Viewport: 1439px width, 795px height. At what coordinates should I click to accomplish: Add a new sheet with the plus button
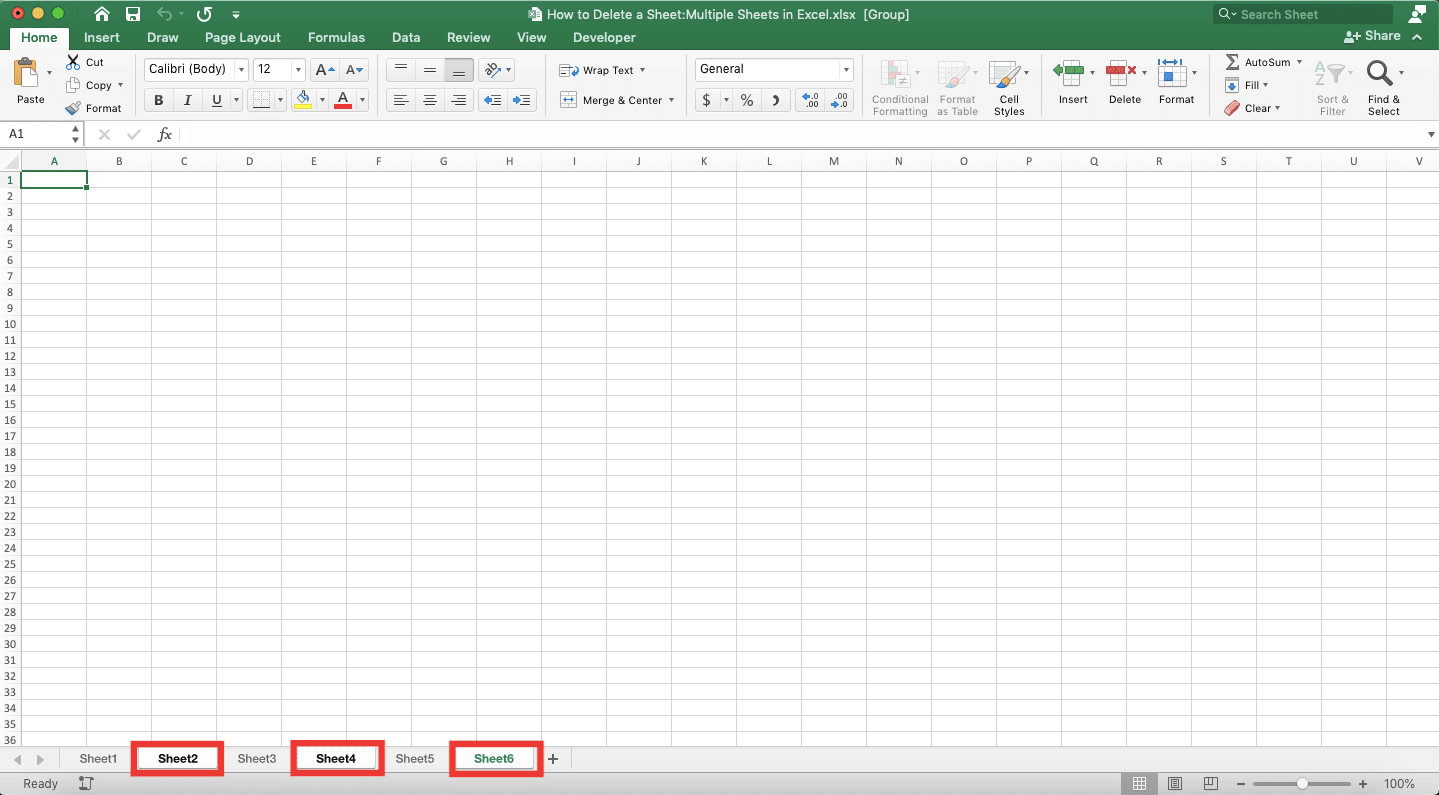[x=552, y=758]
